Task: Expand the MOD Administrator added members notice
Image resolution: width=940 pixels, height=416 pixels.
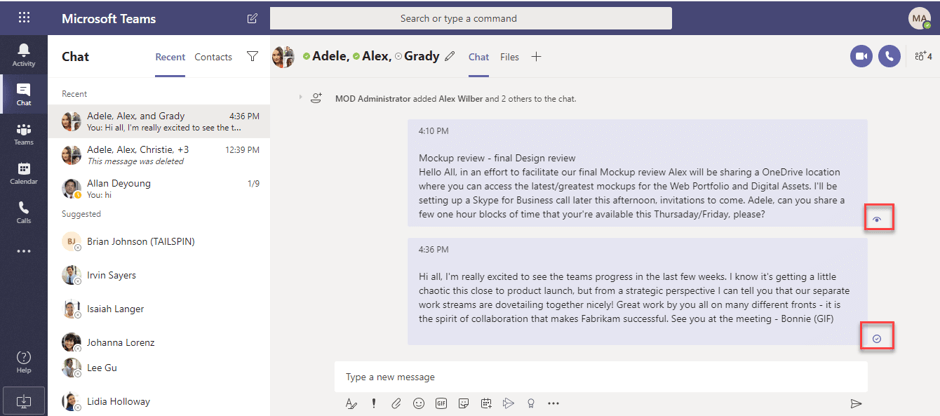Action: [299, 98]
